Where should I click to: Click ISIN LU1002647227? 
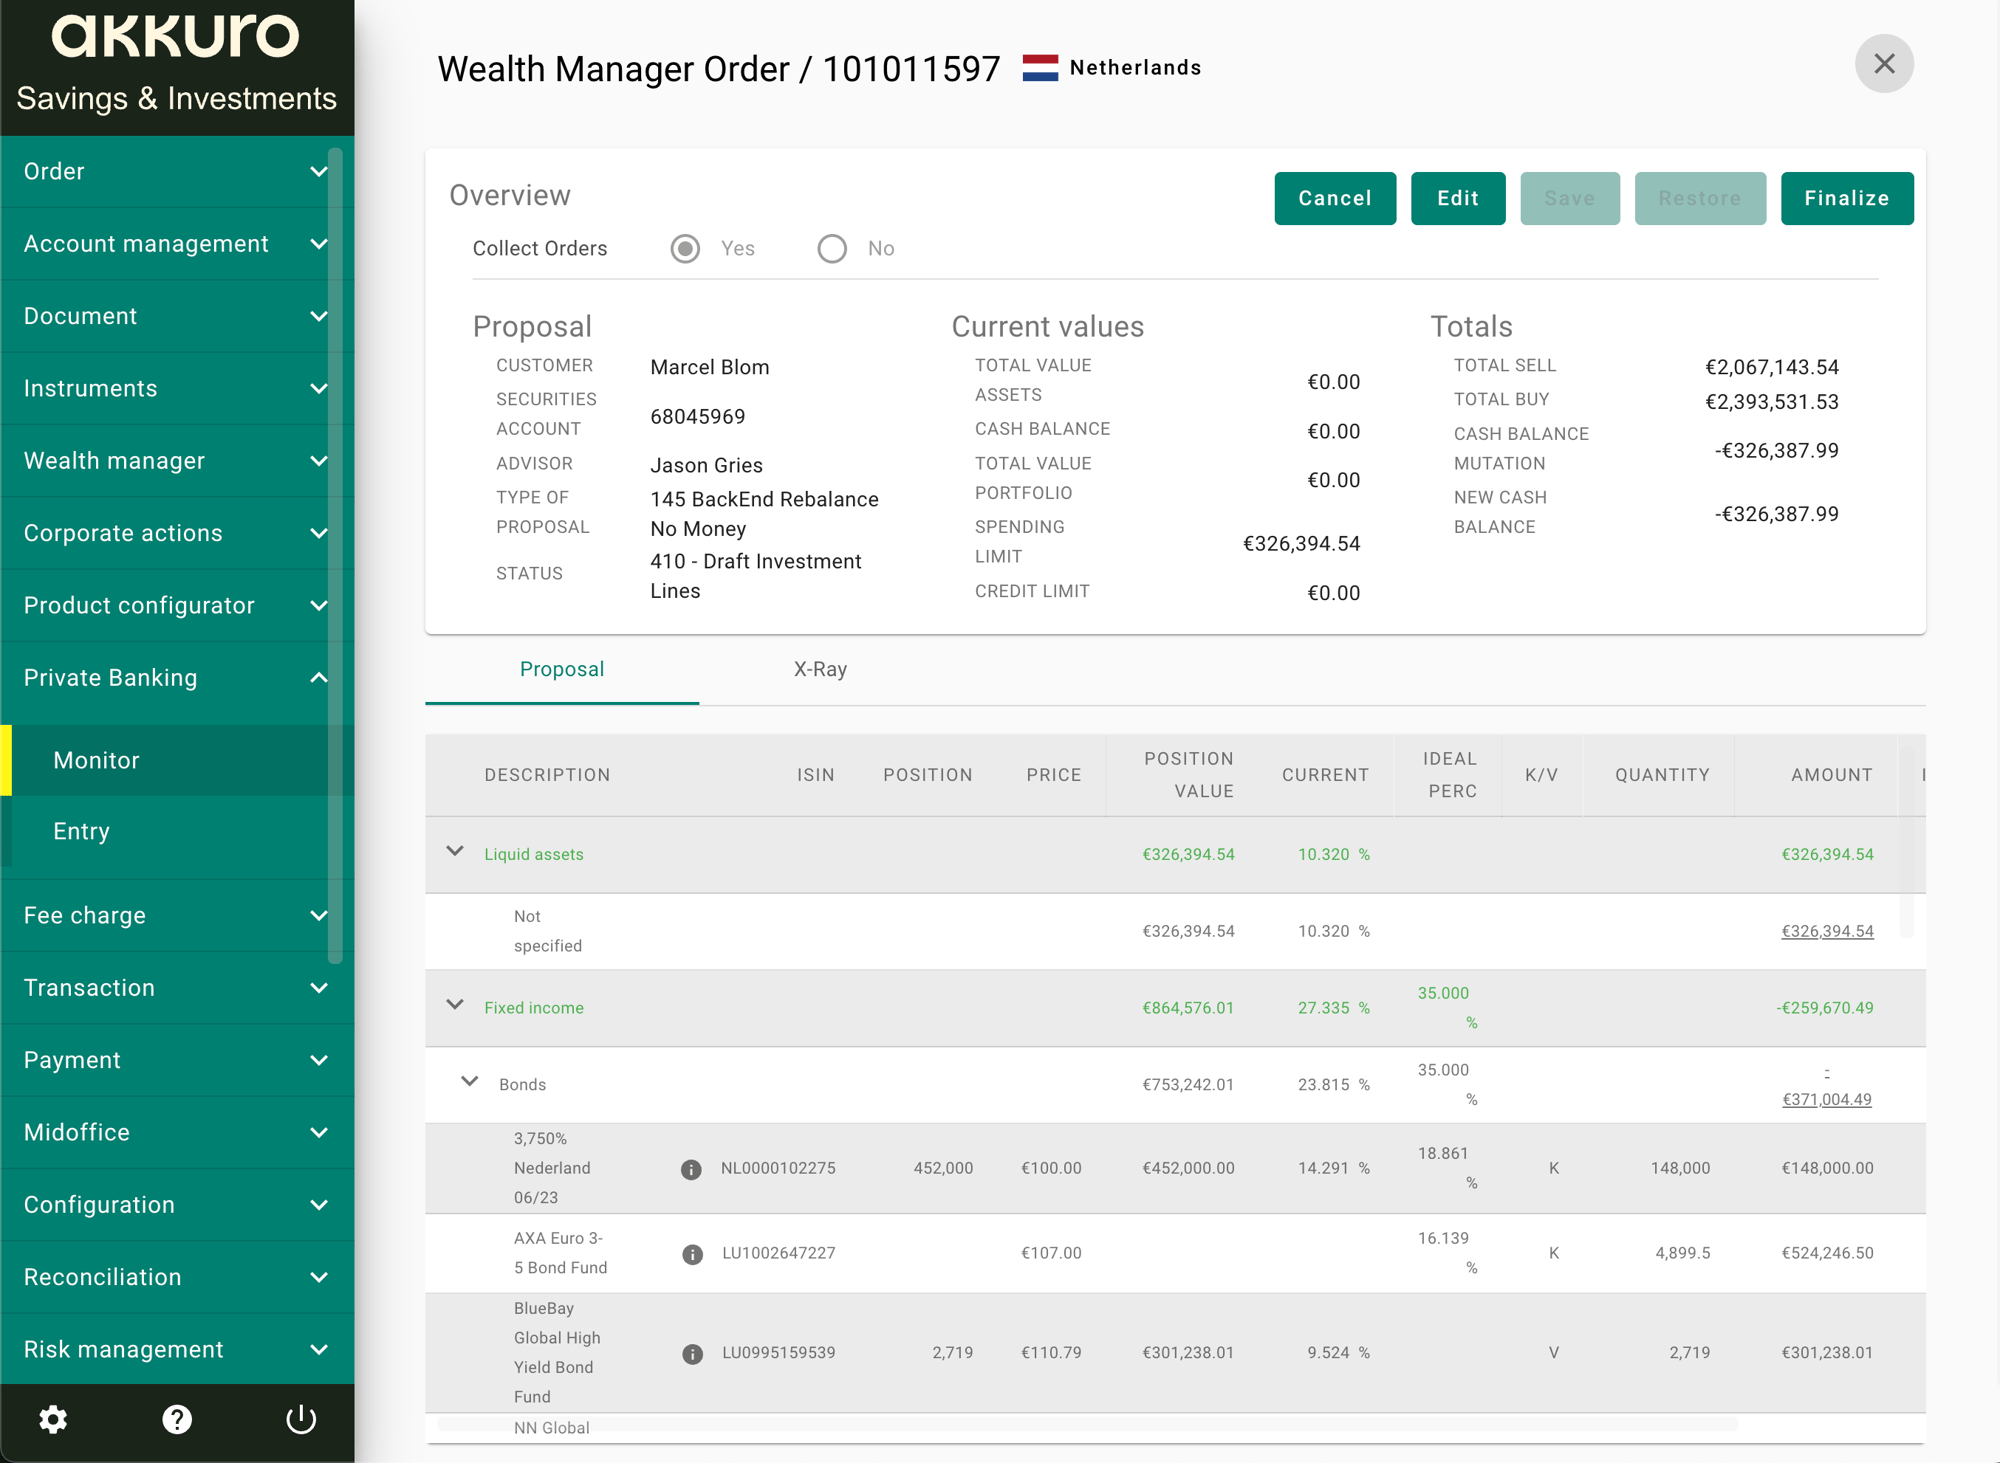(x=779, y=1253)
